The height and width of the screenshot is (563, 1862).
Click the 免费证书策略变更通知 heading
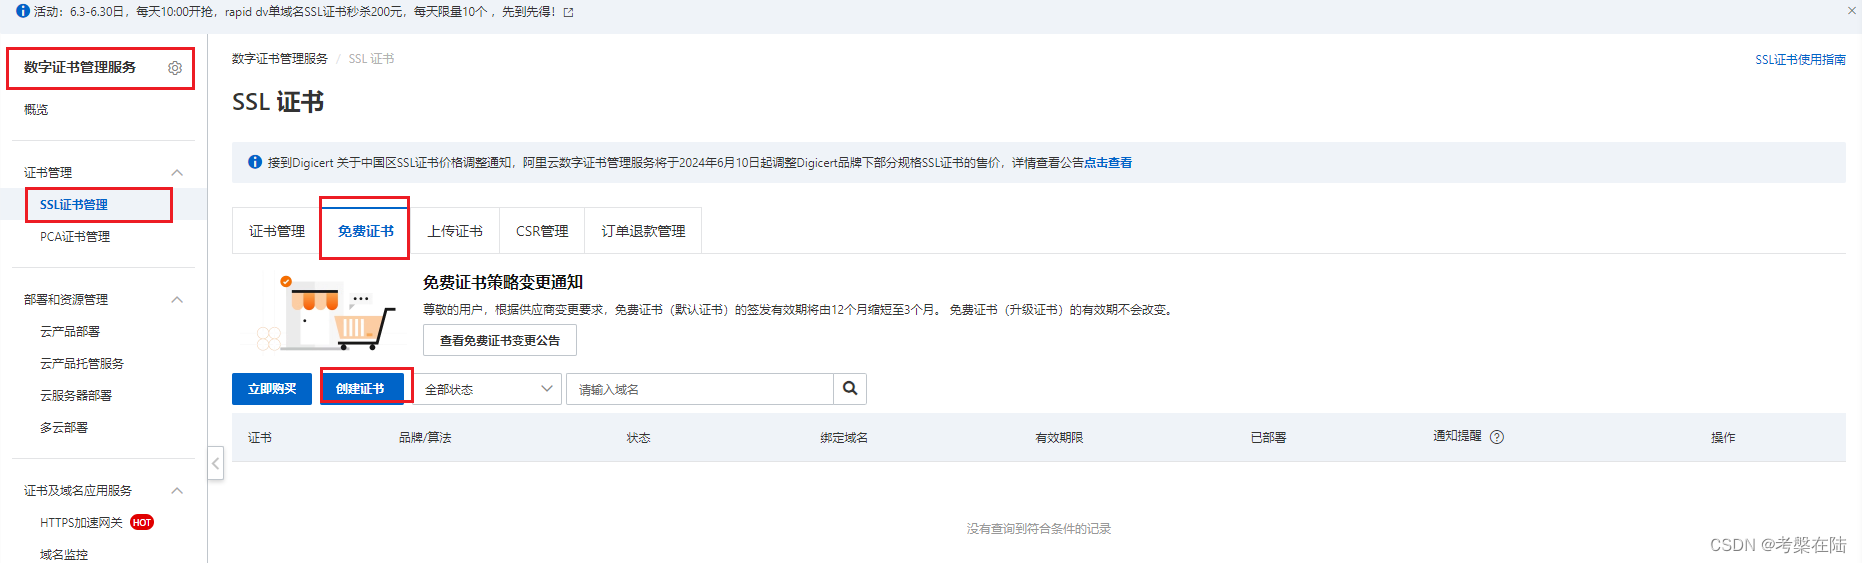(x=503, y=283)
